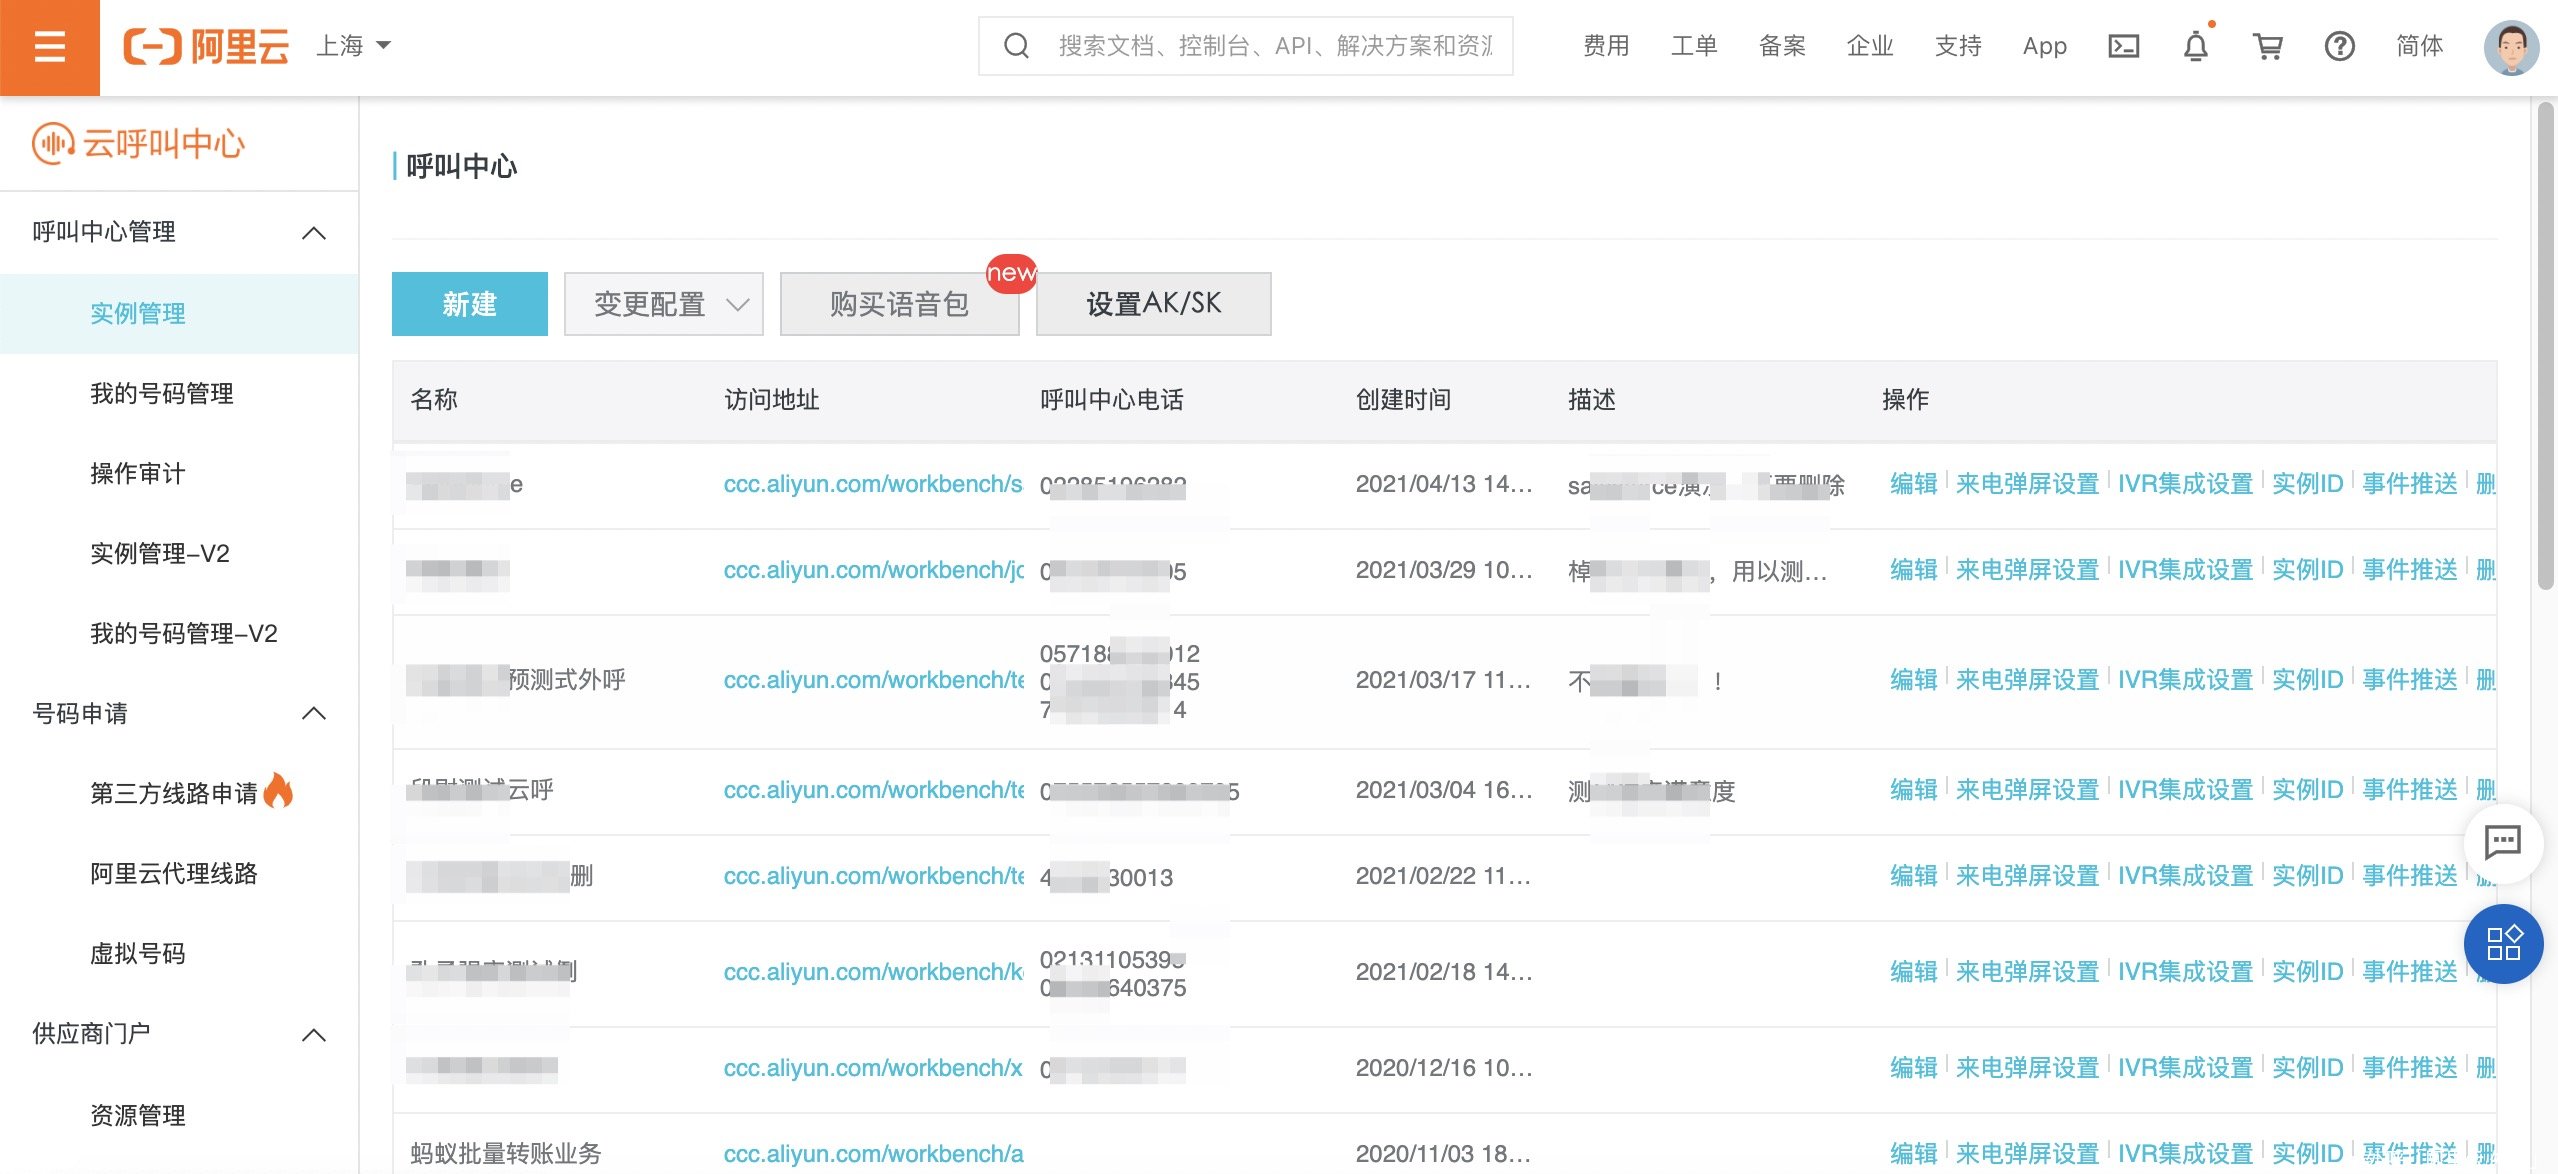2558x1174 pixels.
Task: Collapse the 号码申请 sidebar section
Action: (x=314, y=713)
